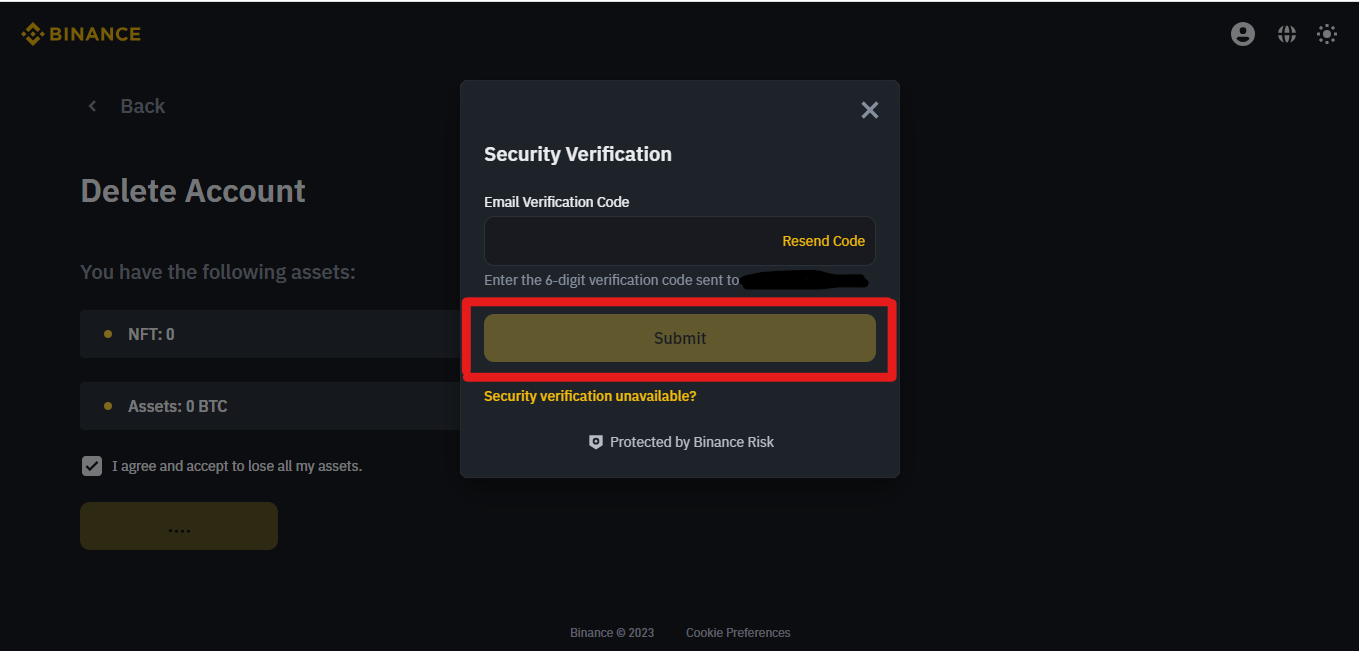1359x651 pixels.
Task: Click the 'Security Verification' title
Action: pos(578,154)
